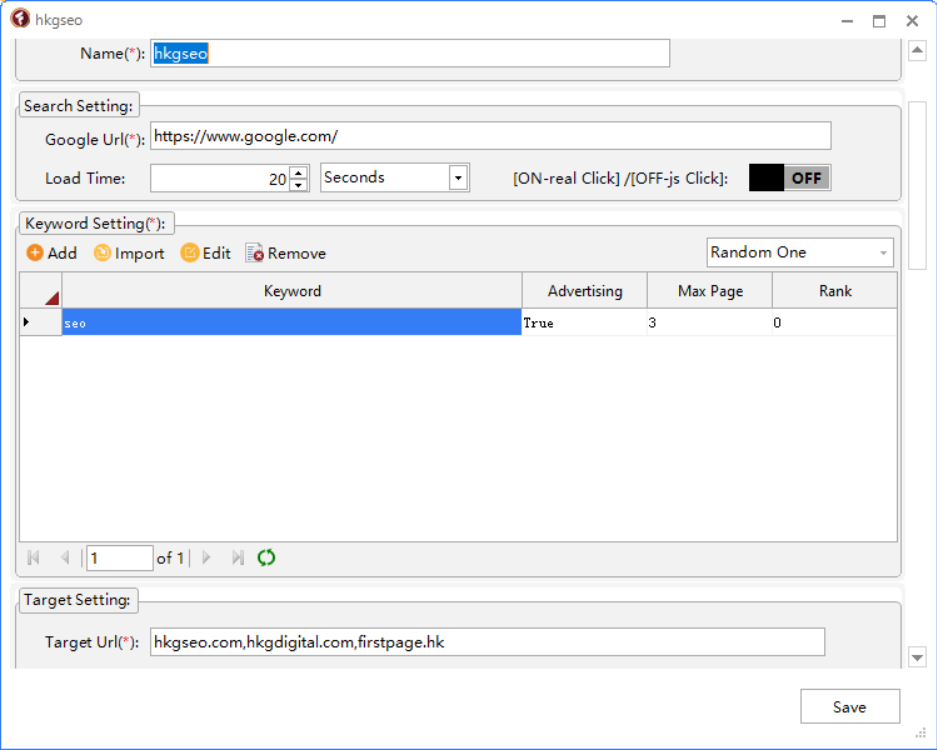
Task: Click the page number field in pager
Action: (120, 558)
